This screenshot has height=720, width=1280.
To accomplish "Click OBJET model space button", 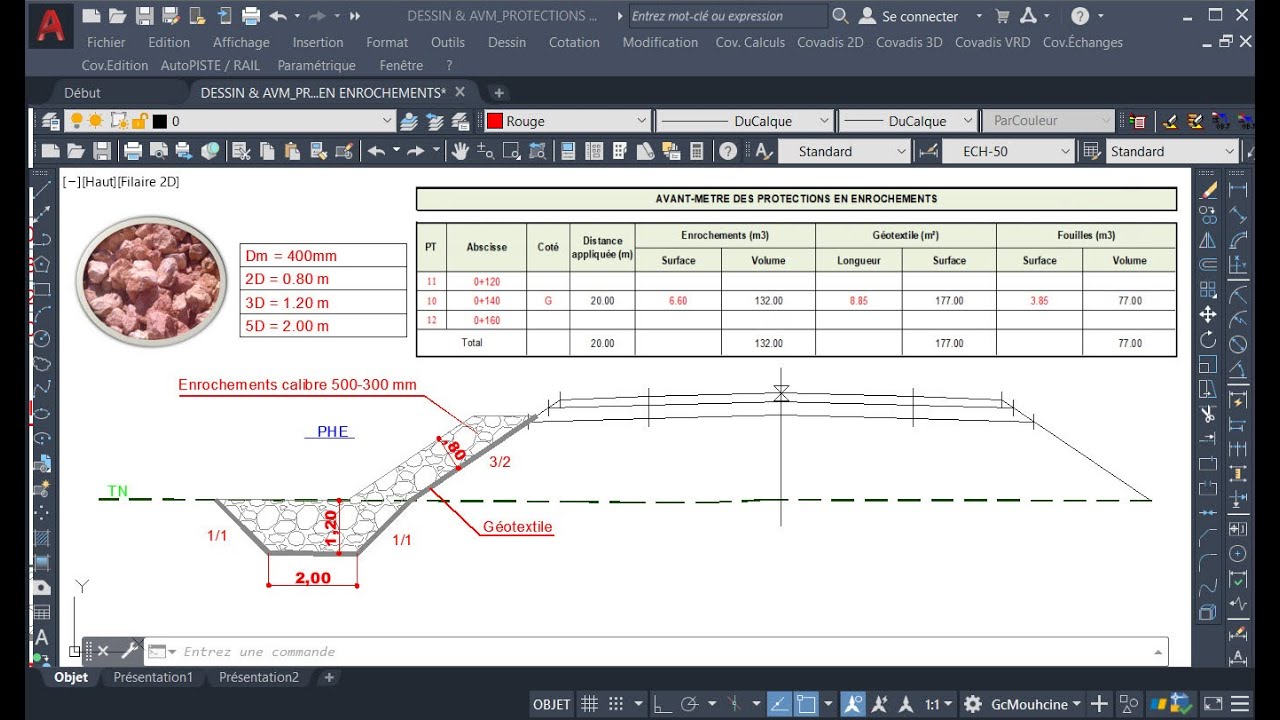I will (x=551, y=704).
